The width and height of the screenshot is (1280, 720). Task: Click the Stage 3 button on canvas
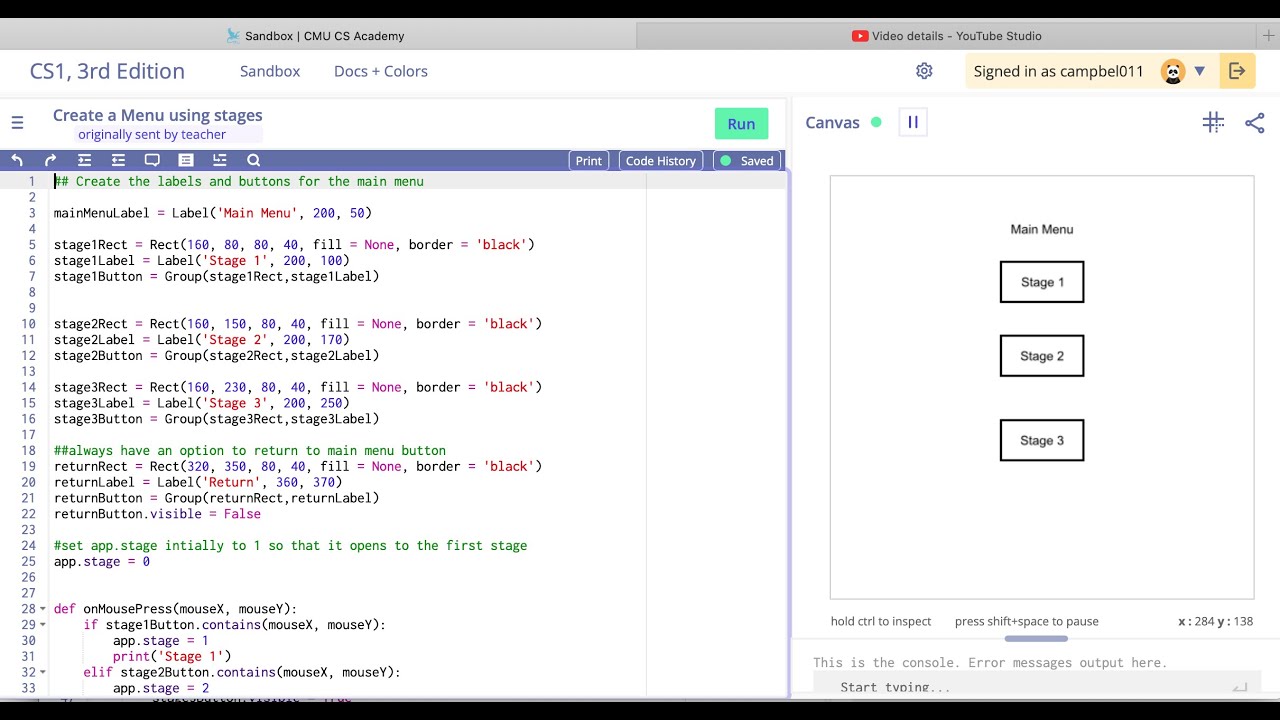click(x=1042, y=440)
